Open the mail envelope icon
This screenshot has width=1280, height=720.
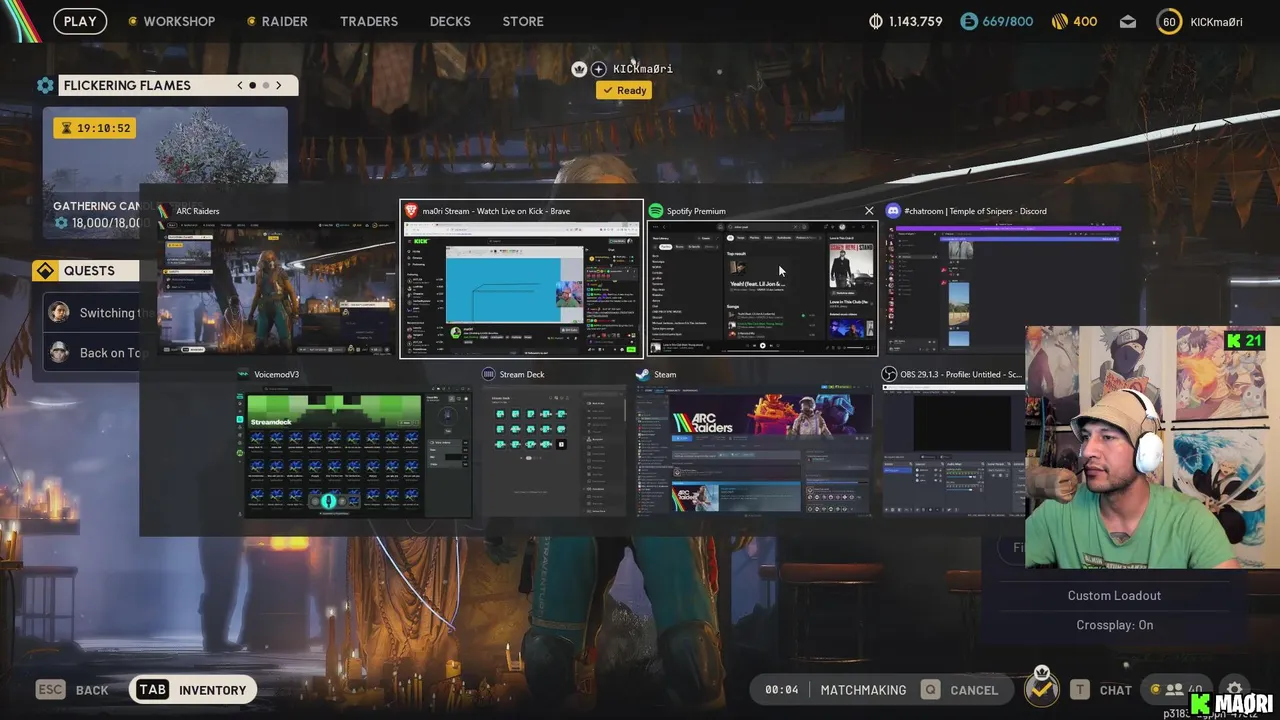pyautogui.click(x=1128, y=21)
